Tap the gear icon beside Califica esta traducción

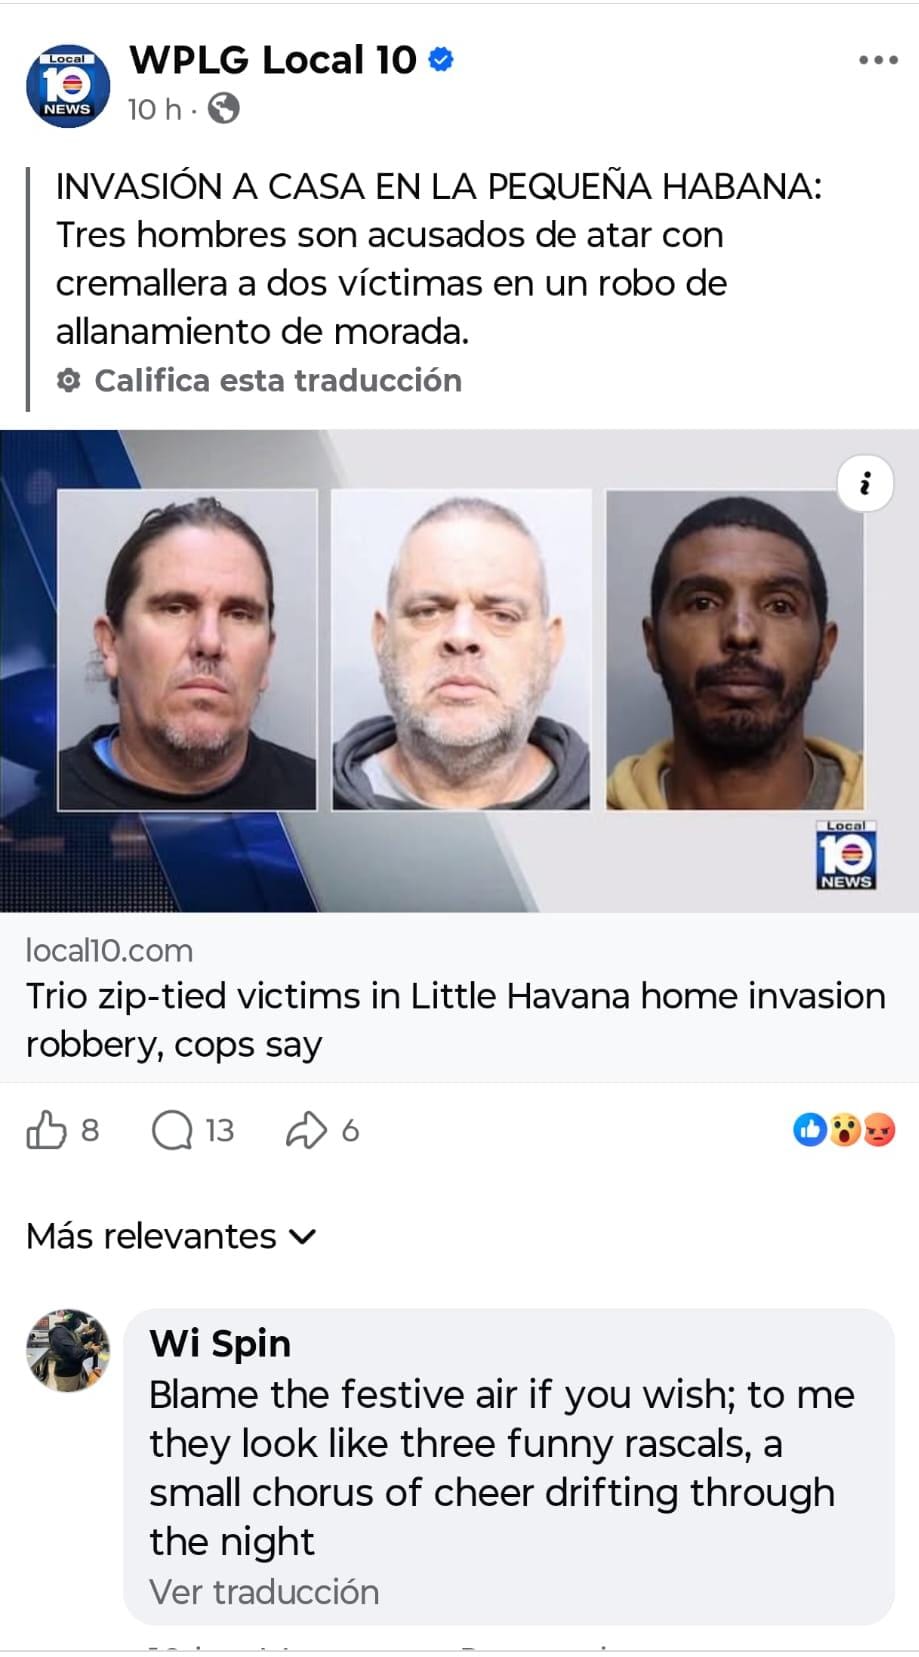[68, 380]
